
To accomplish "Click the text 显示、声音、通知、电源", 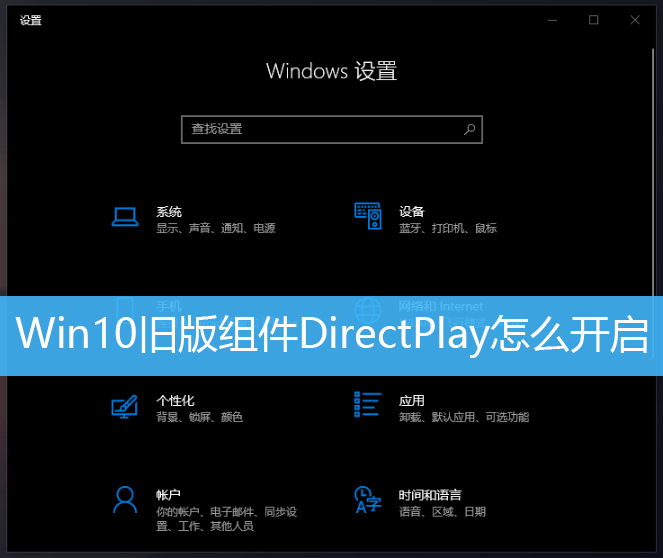I will click(216, 228).
